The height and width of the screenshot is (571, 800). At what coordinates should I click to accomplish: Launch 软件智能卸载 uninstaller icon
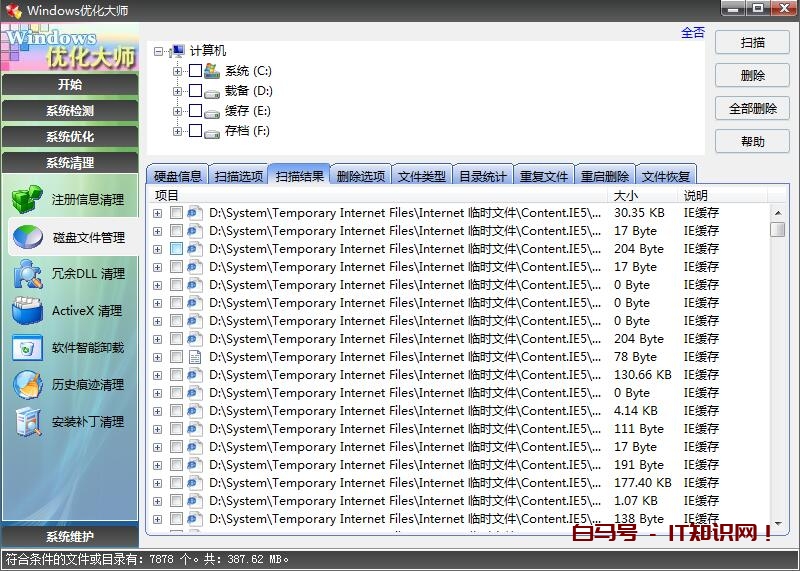[27, 348]
